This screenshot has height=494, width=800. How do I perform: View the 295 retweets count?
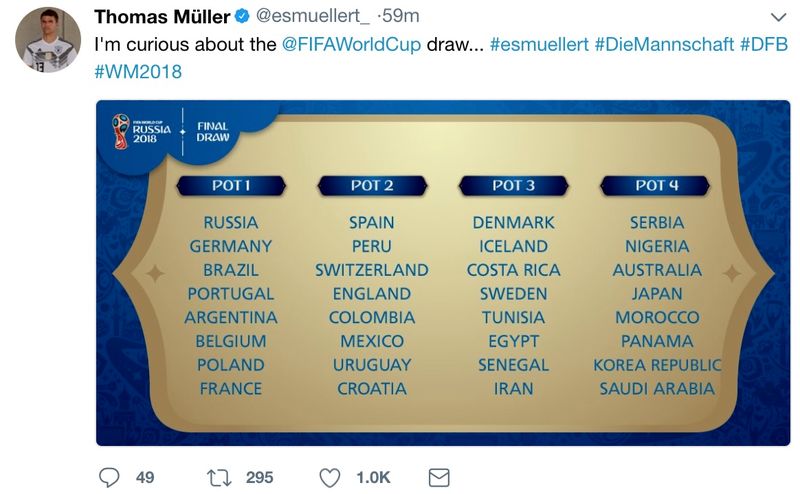coord(260,478)
